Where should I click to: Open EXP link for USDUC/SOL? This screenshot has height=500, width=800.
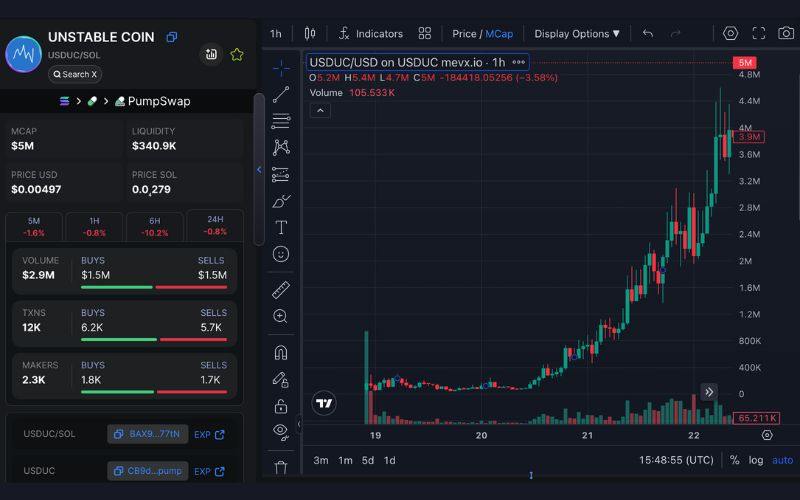(x=209, y=434)
